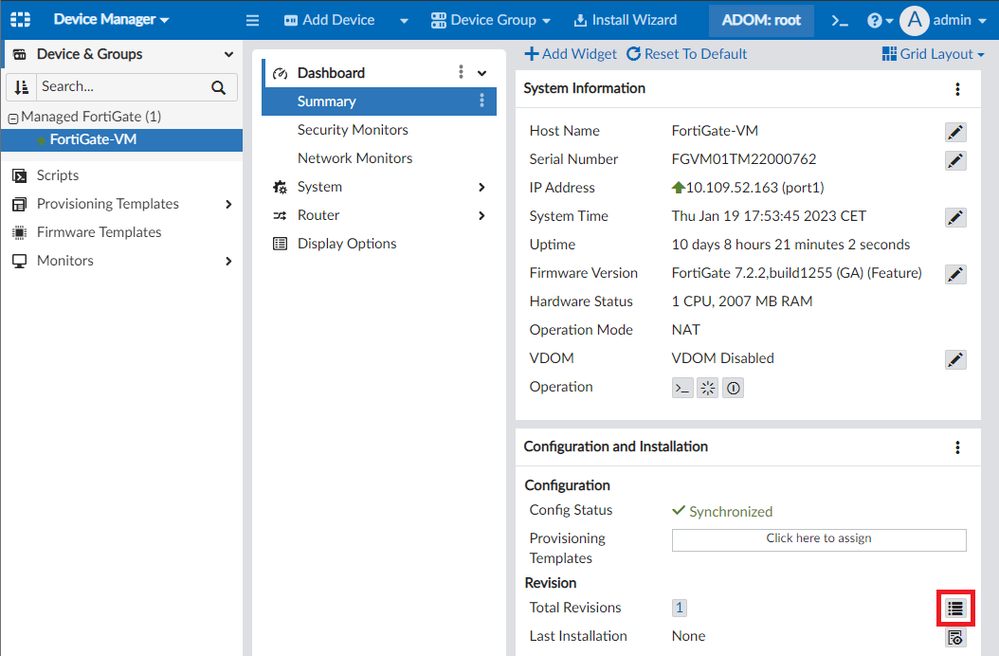Select FortiGate-VM in the device tree
Viewport: 999px width, 656px height.
click(x=93, y=140)
